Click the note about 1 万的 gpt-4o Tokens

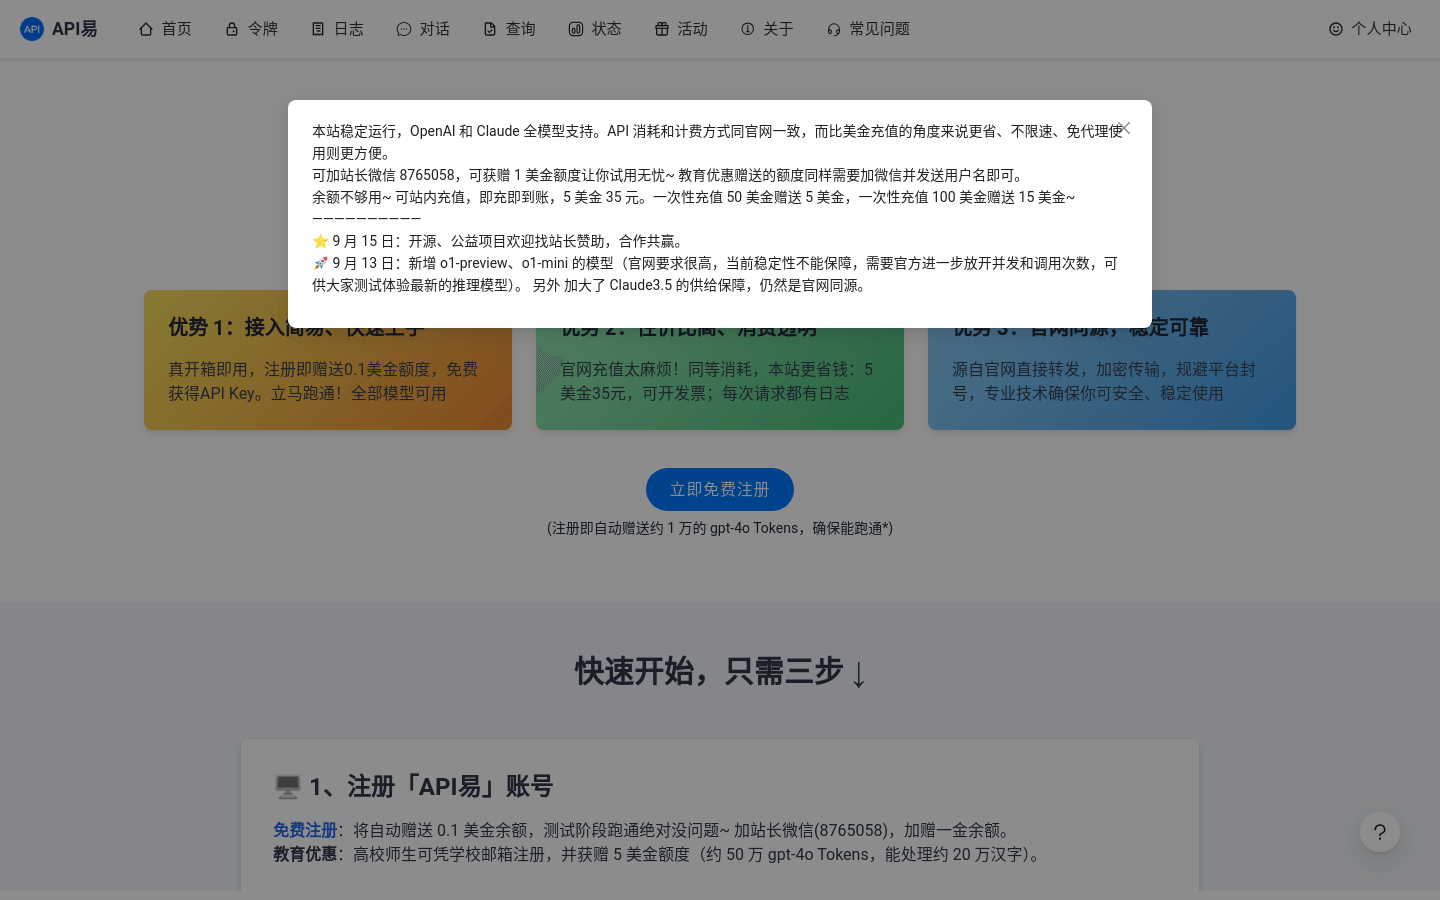pos(720,528)
